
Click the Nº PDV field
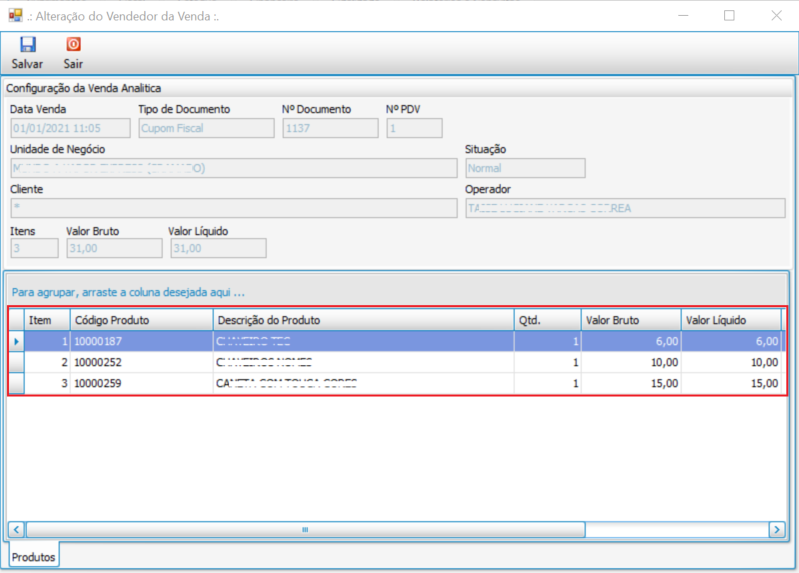(414, 128)
